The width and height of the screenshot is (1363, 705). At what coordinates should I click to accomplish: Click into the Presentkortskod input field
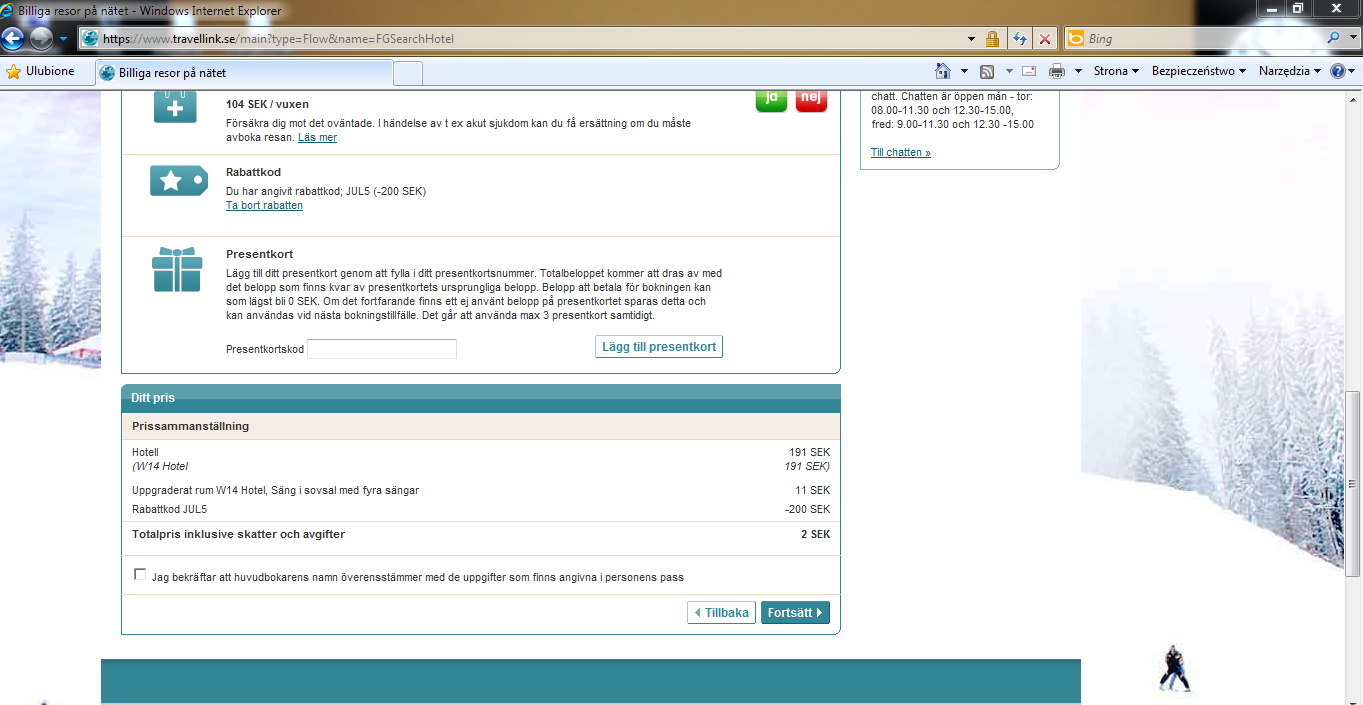pyautogui.click(x=381, y=349)
